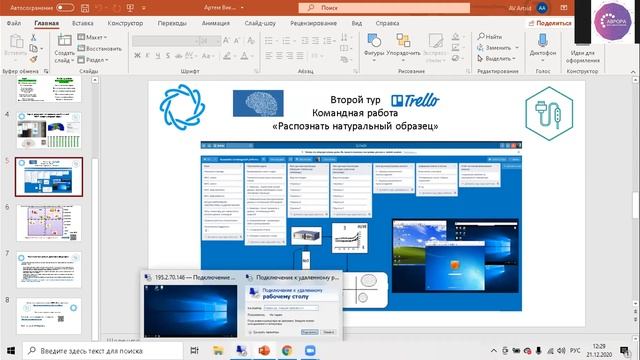Align text left in paragraph group

[x=269, y=56]
